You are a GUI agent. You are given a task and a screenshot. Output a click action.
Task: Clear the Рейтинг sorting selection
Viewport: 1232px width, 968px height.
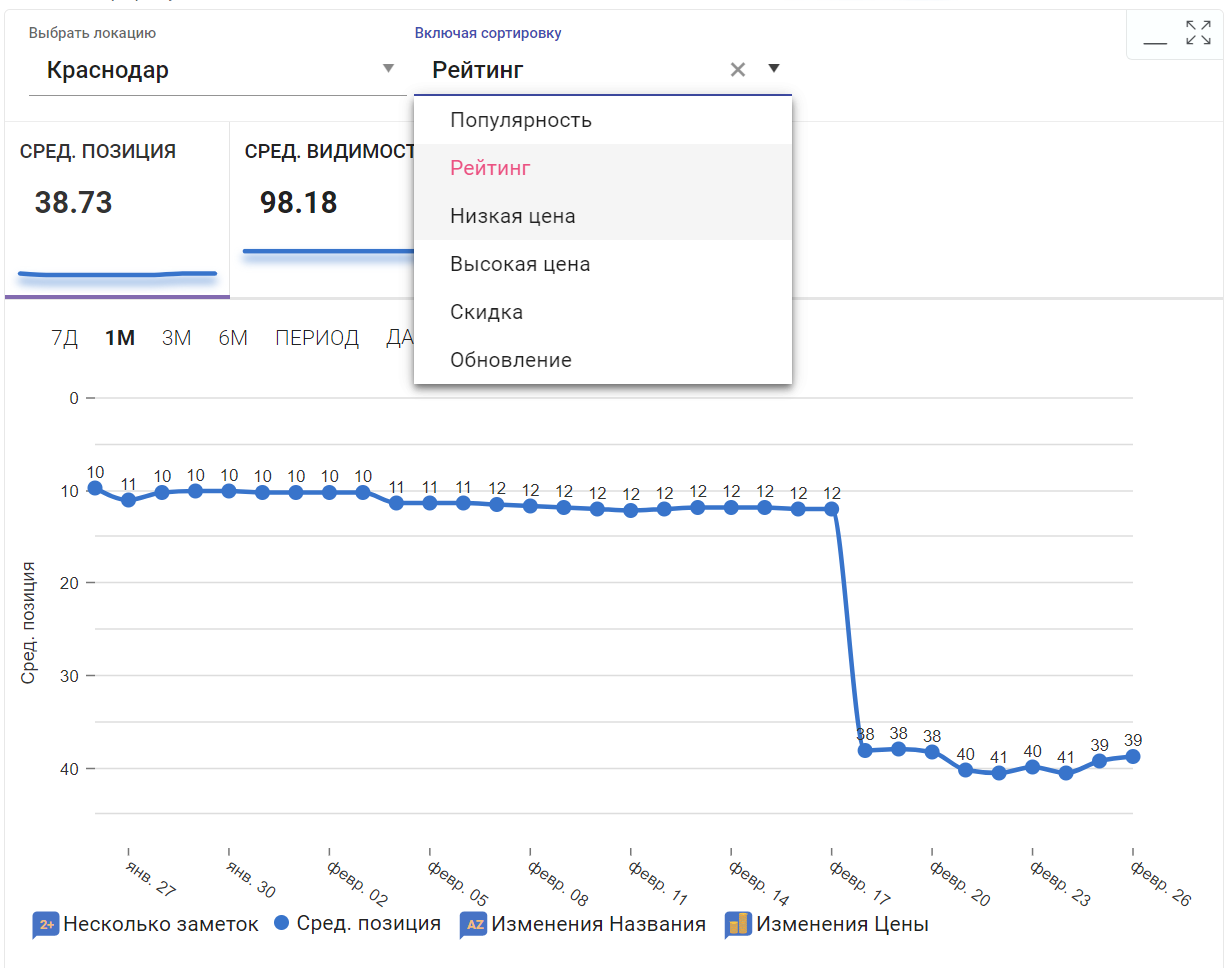[738, 70]
